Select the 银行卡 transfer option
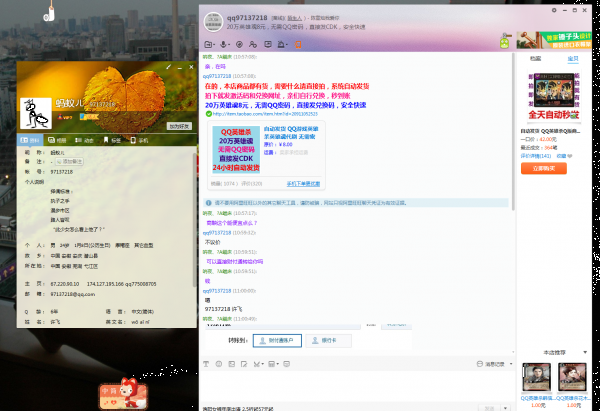This screenshot has width=600, height=411. (x=328, y=341)
